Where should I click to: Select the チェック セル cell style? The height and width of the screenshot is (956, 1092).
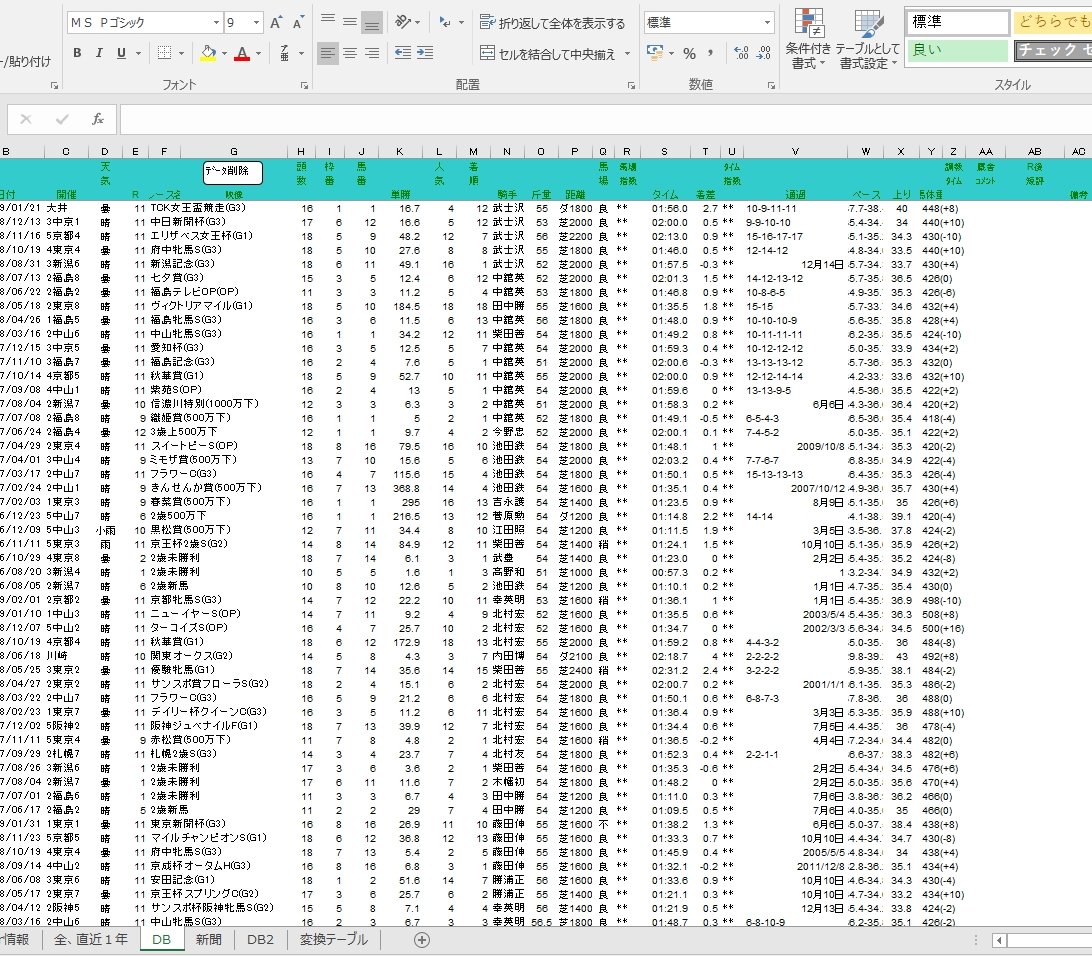pyautogui.click(x=1053, y=50)
